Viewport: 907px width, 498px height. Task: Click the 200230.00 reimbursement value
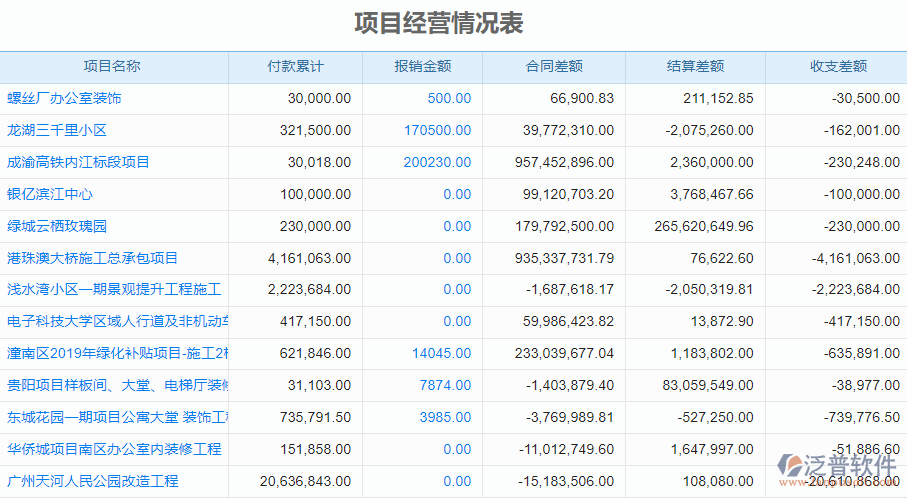[x=437, y=162]
